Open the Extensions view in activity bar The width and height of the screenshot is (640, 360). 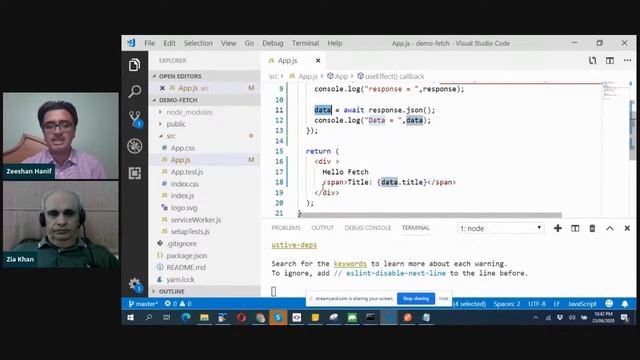(135, 173)
